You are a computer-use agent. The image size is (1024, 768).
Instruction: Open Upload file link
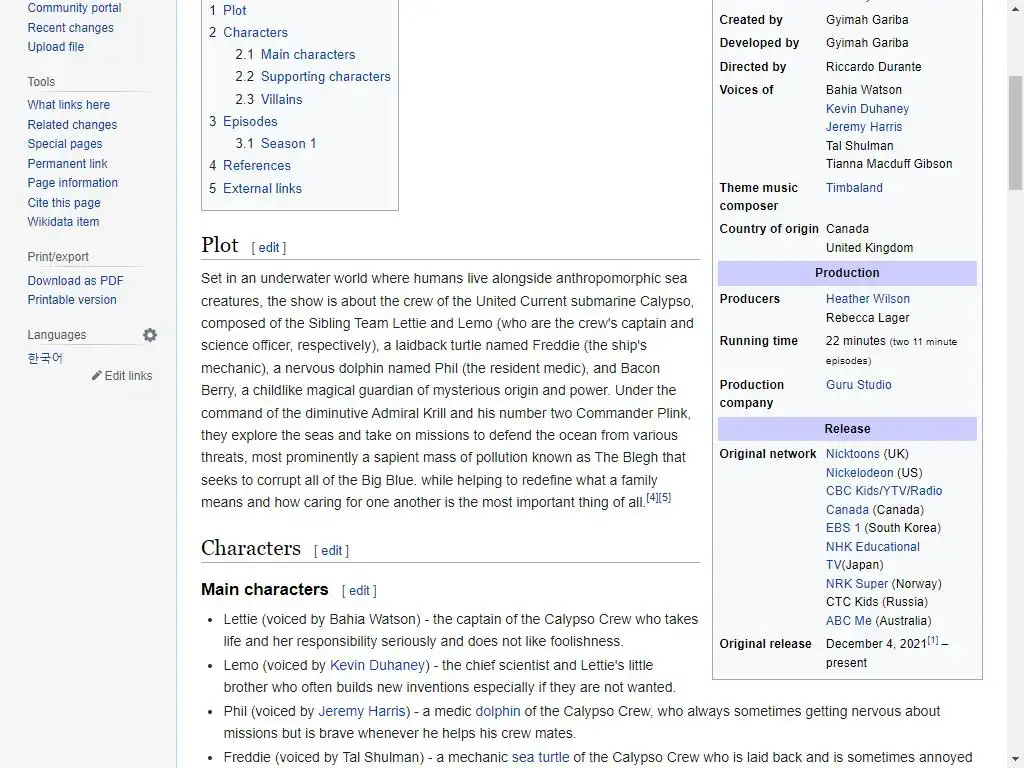pyautogui.click(x=56, y=47)
